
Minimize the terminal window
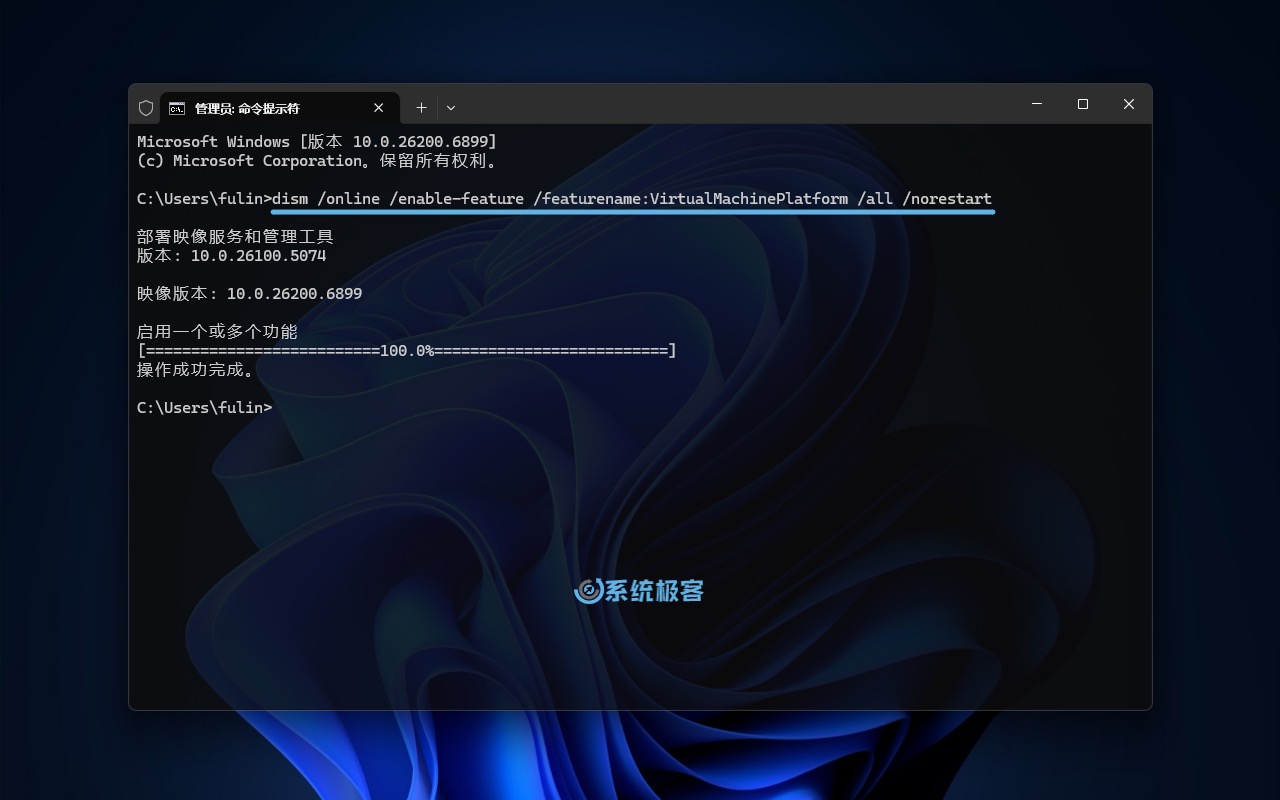coord(1037,104)
